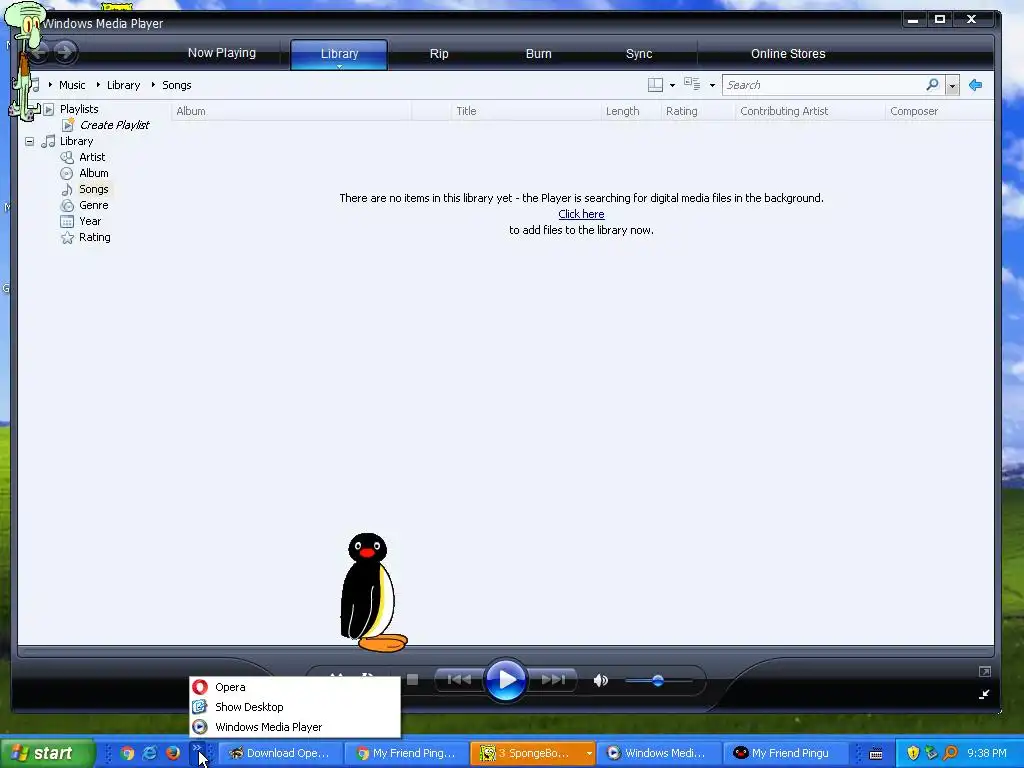
Task: Switch to compact mode via corner arrow
Action: point(984,694)
